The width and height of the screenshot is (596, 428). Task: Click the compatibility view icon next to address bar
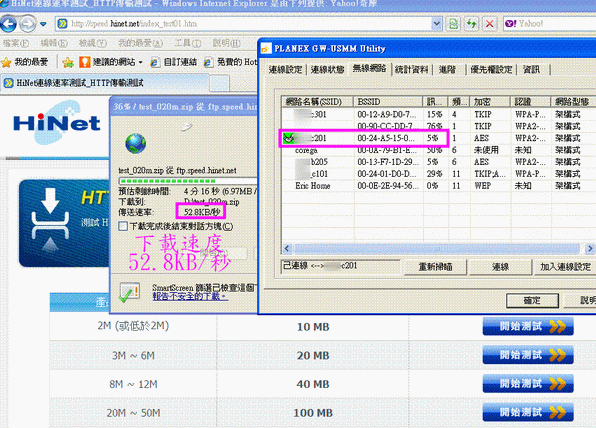pos(453,24)
